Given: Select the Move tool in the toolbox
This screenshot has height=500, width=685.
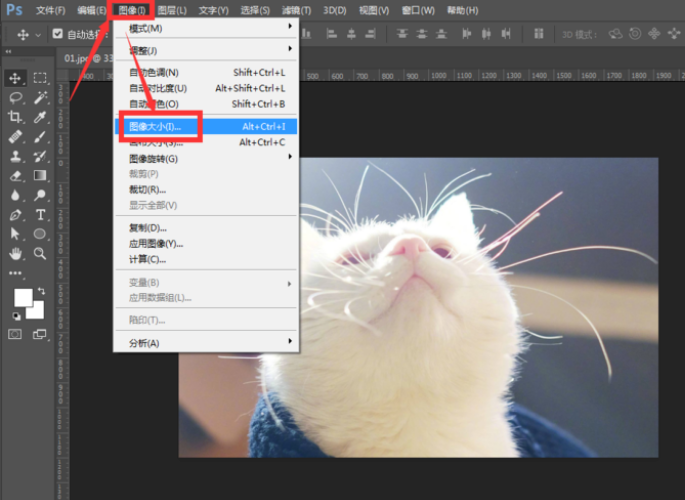Looking at the screenshot, I should point(15,78).
